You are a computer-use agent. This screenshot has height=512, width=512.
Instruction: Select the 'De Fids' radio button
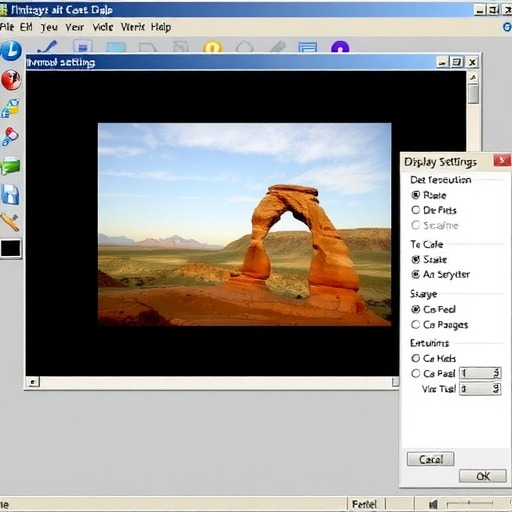tap(415, 210)
